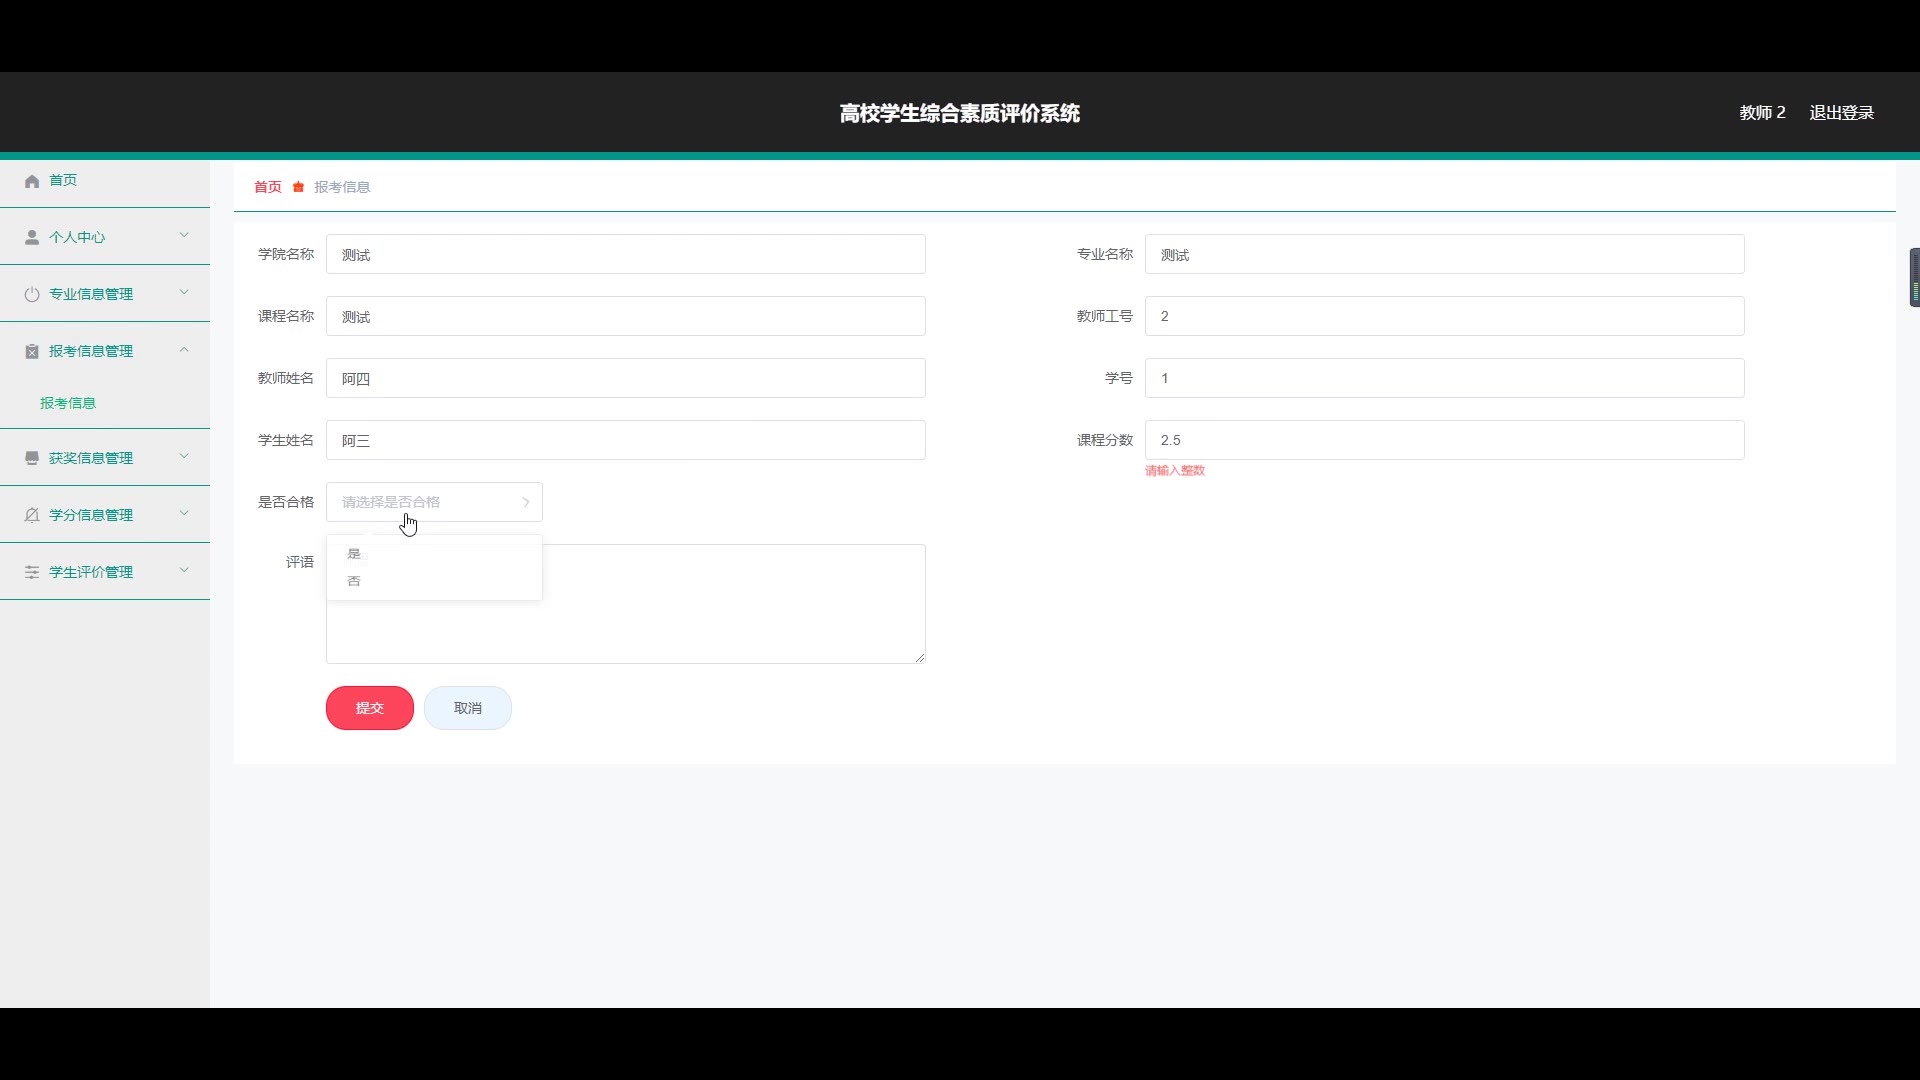Click the icon beside 获奖信息管理
This screenshot has height=1080, width=1920.
click(32, 458)
